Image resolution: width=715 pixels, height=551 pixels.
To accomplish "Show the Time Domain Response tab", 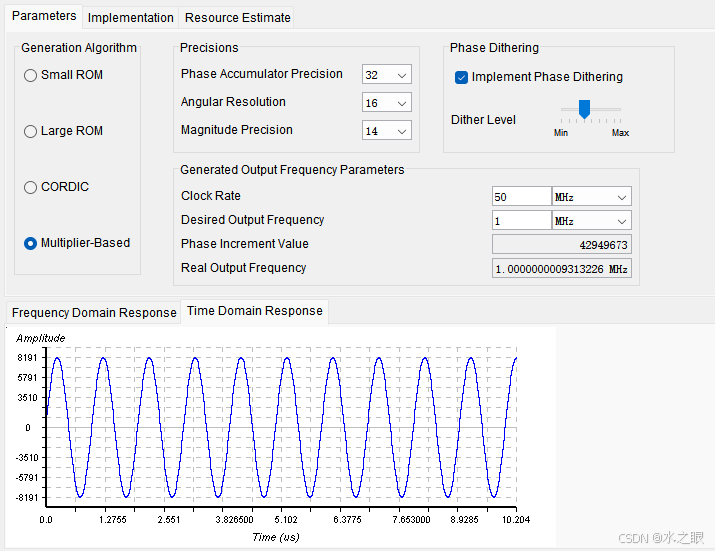I will 254,311.
